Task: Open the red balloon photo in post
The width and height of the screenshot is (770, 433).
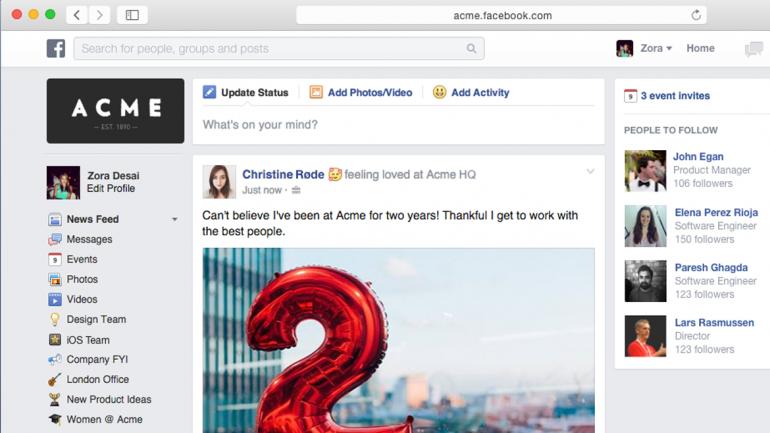Action: [x=398, y=340]
